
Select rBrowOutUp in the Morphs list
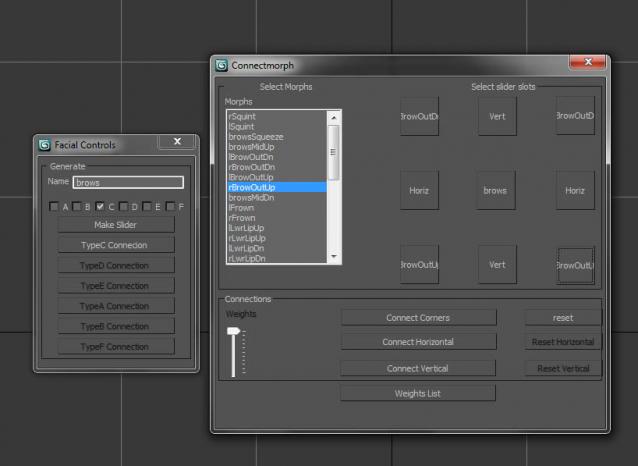pos(252,187)
